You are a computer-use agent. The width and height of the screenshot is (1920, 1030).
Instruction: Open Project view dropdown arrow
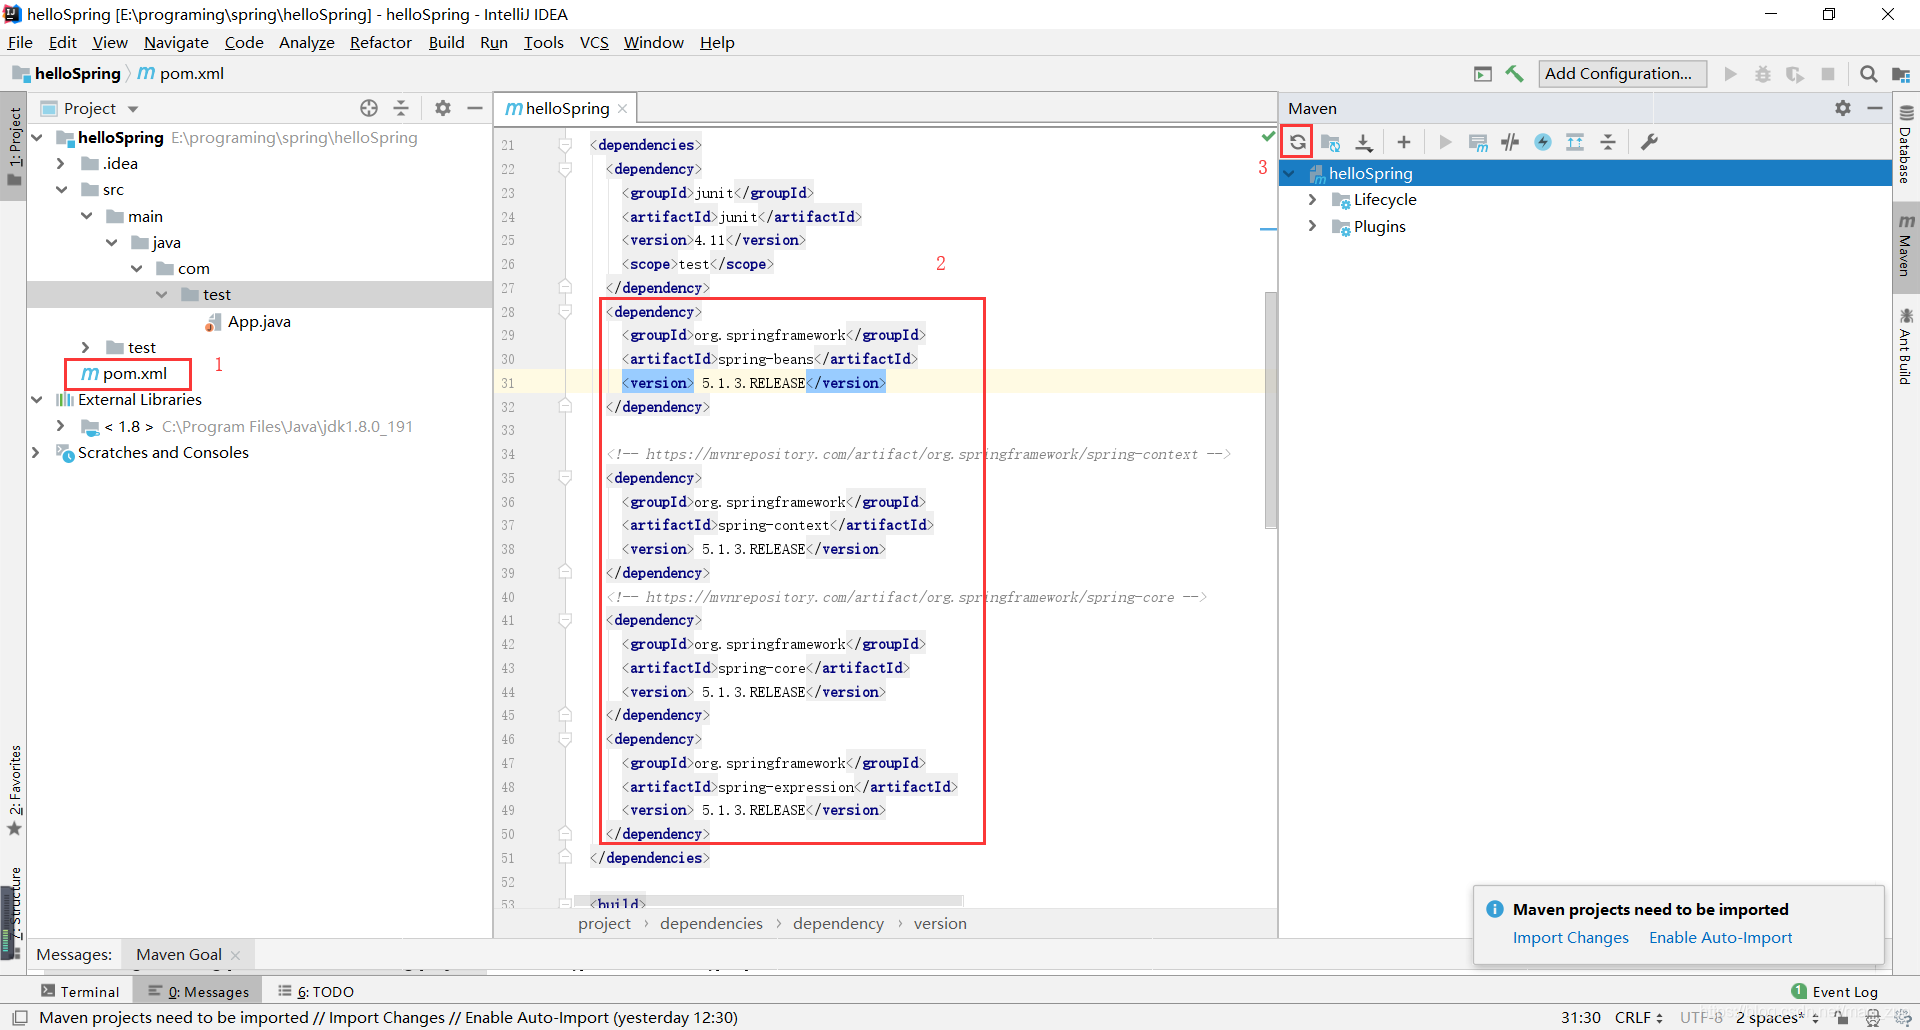coord(133,109)
